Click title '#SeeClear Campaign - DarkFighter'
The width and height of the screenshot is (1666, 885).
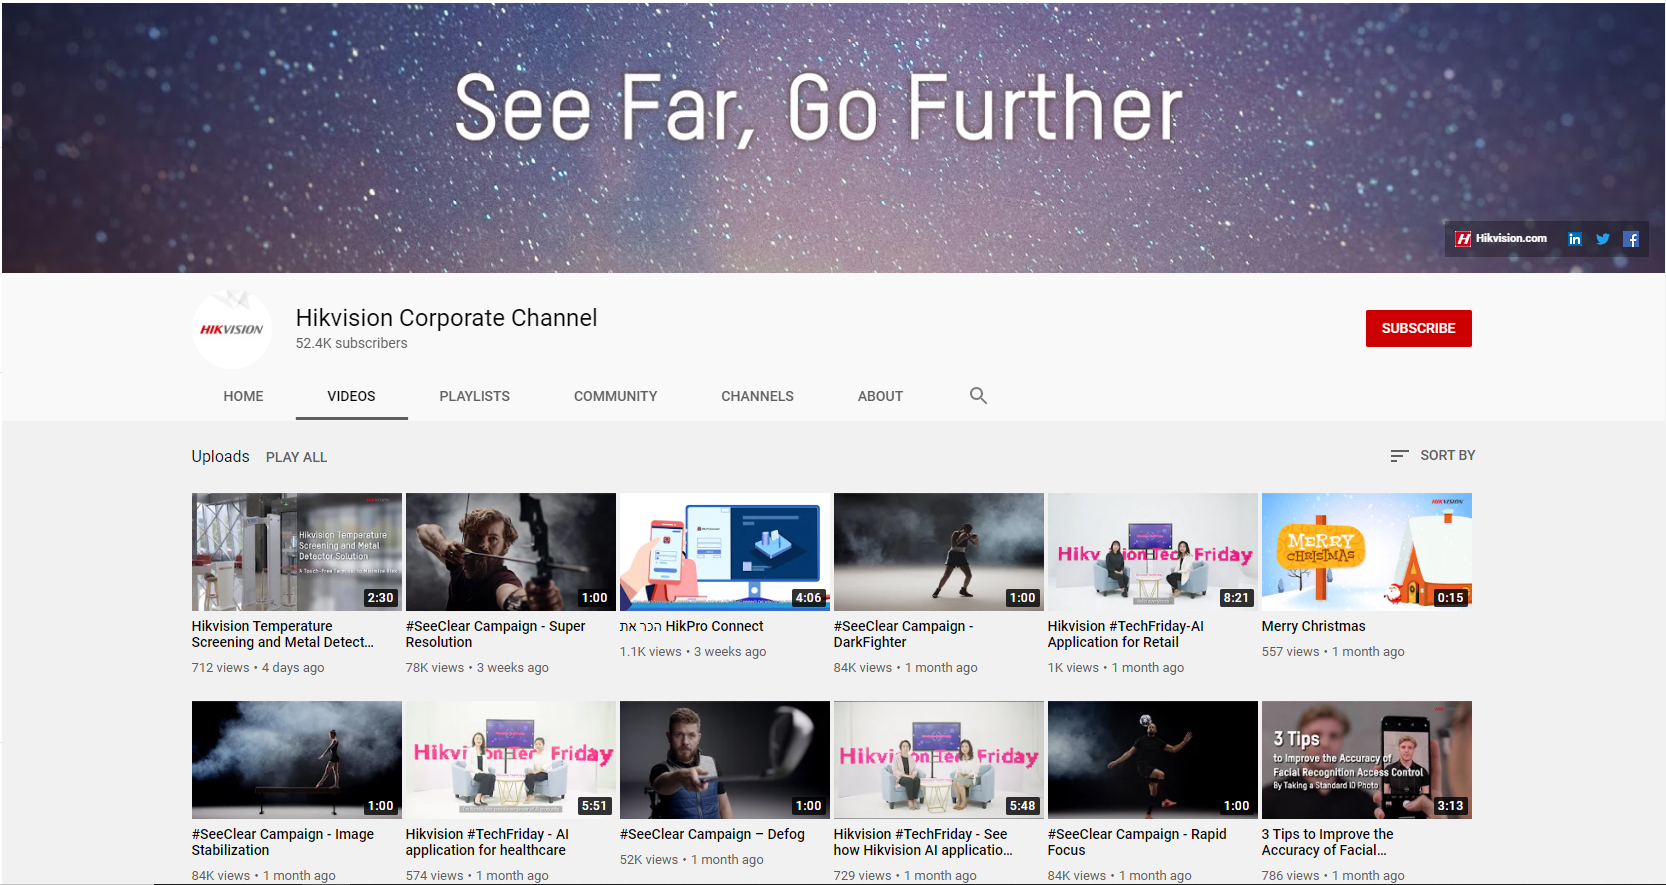coord(904,634)
